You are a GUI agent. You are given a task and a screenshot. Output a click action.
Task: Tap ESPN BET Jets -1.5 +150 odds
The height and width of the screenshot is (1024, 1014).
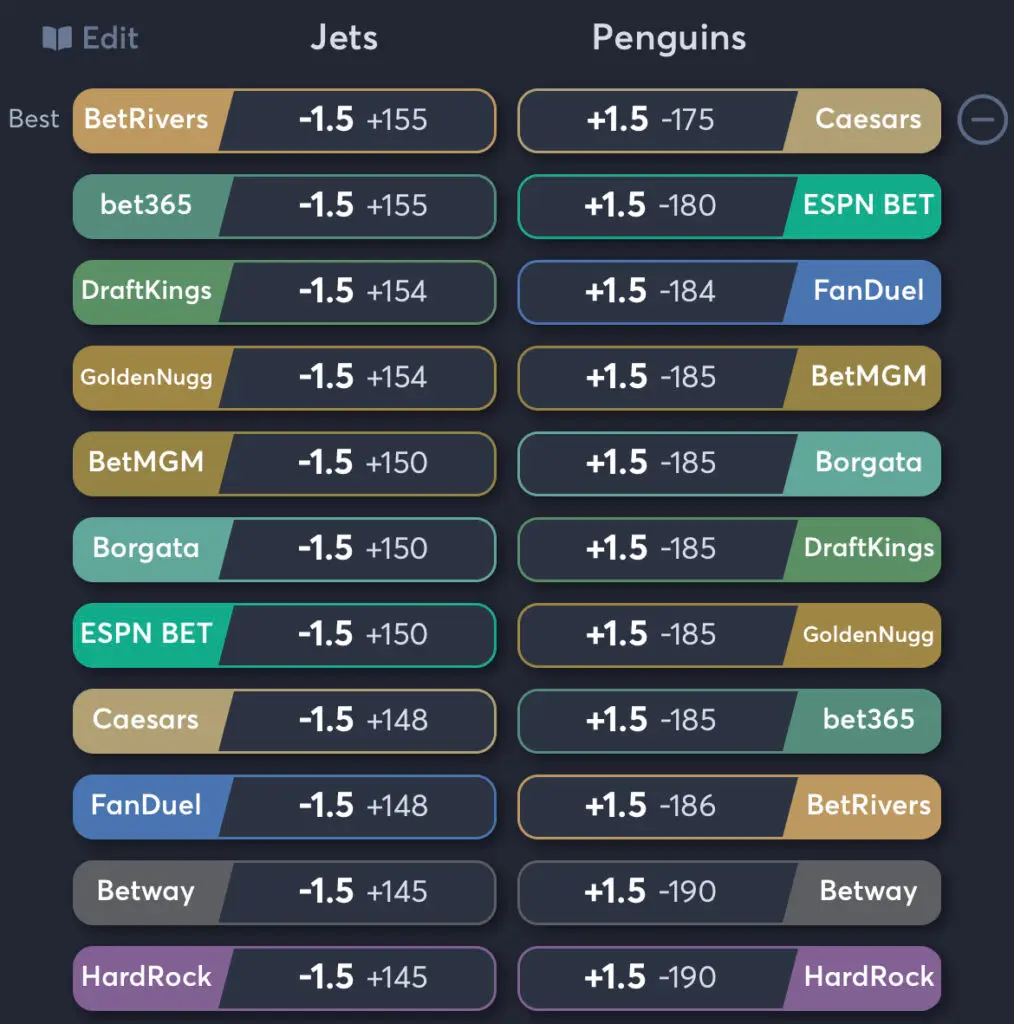284,635
